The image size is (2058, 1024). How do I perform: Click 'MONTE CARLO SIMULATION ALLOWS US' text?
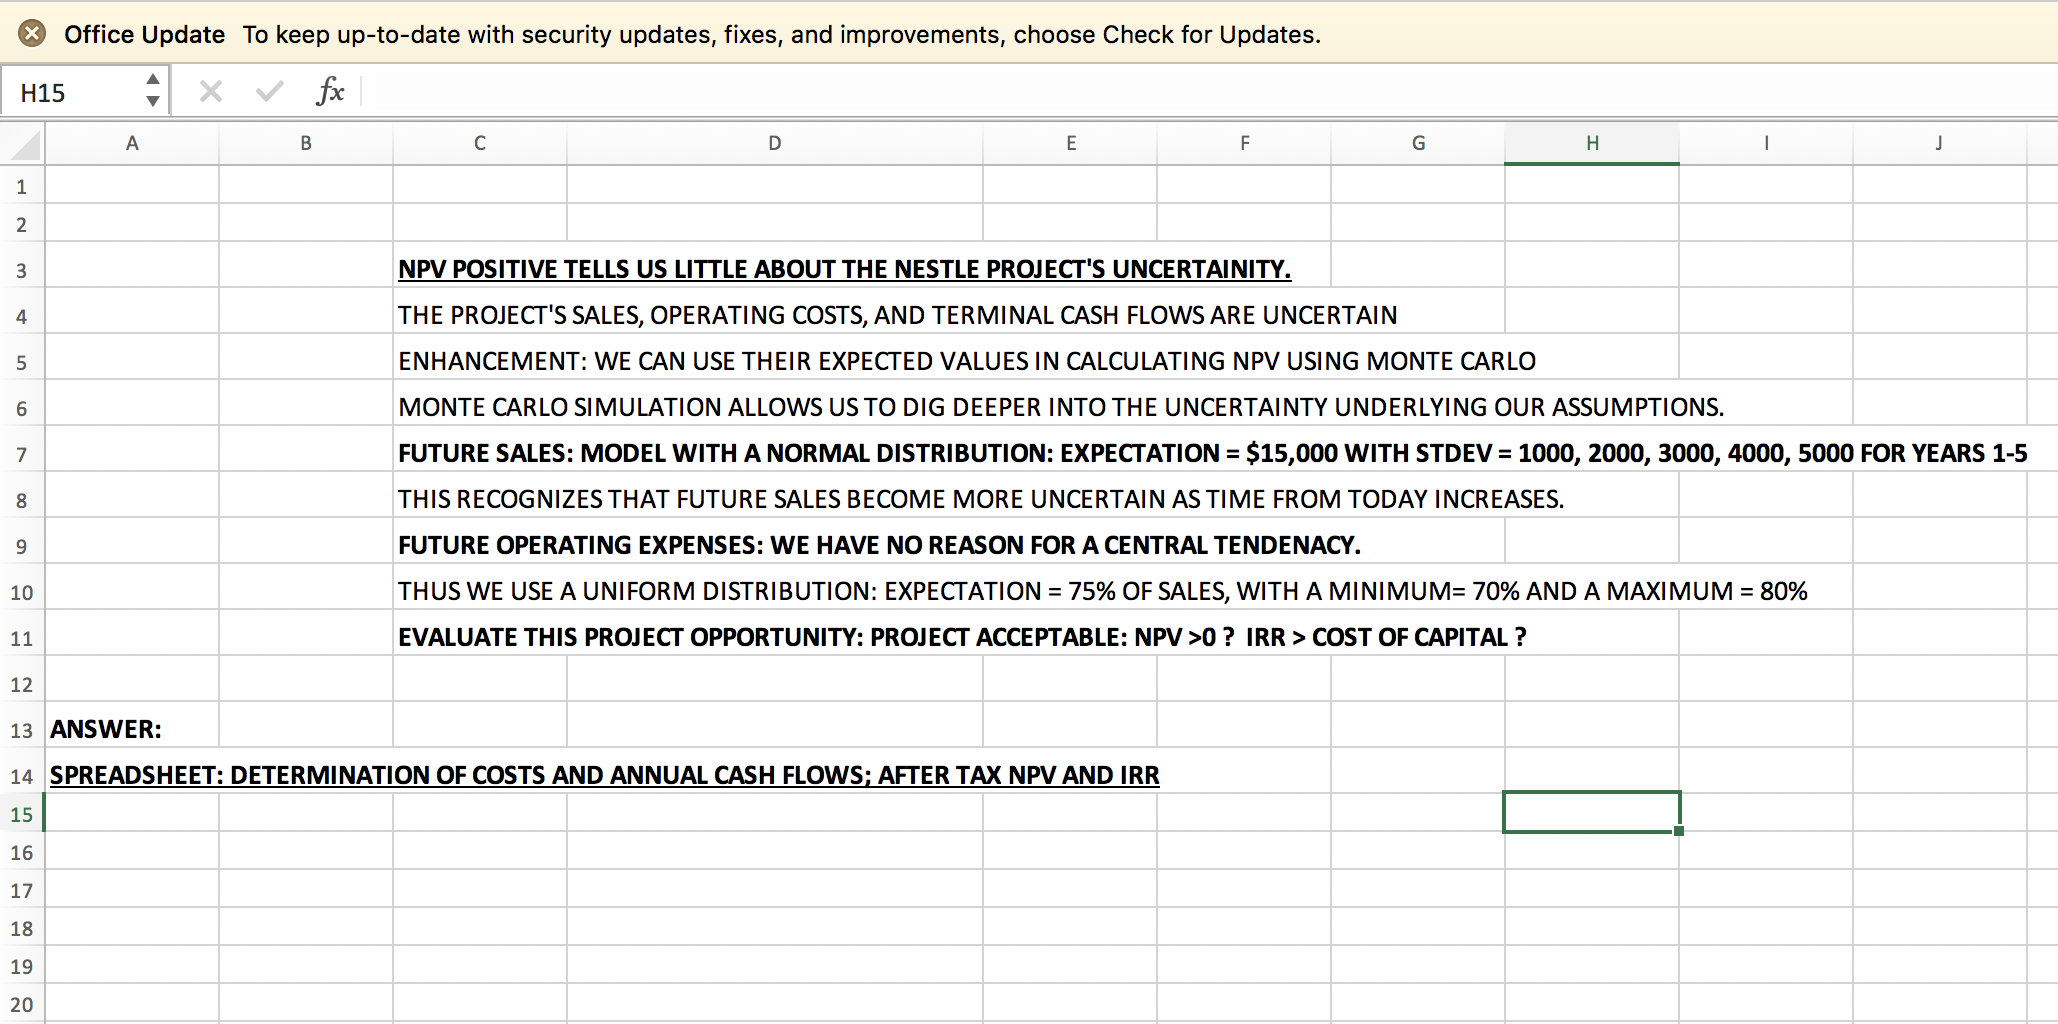pos(1061,407)
